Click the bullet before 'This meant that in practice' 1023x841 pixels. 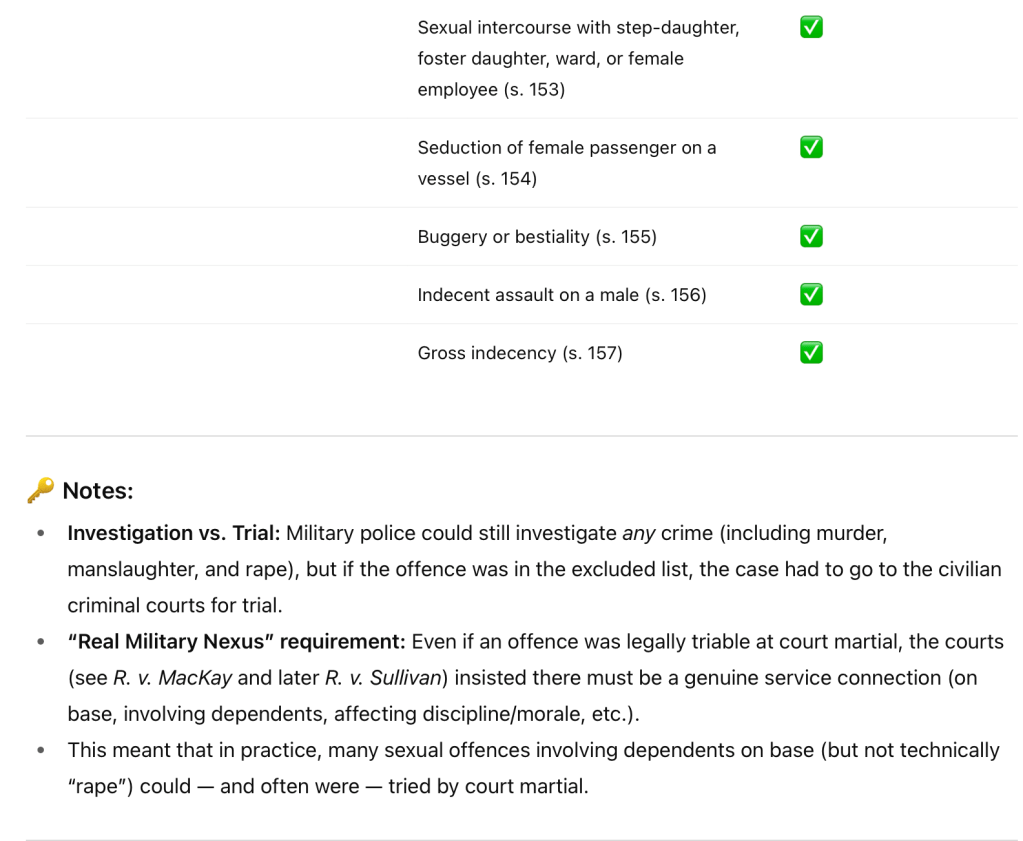40,750
